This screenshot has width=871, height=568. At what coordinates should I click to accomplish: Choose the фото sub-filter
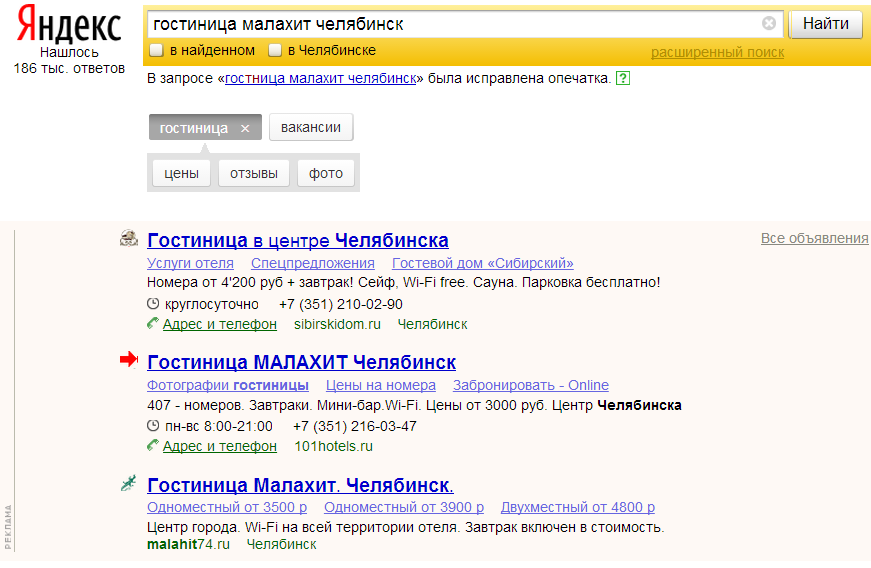[x=326, y=173]
